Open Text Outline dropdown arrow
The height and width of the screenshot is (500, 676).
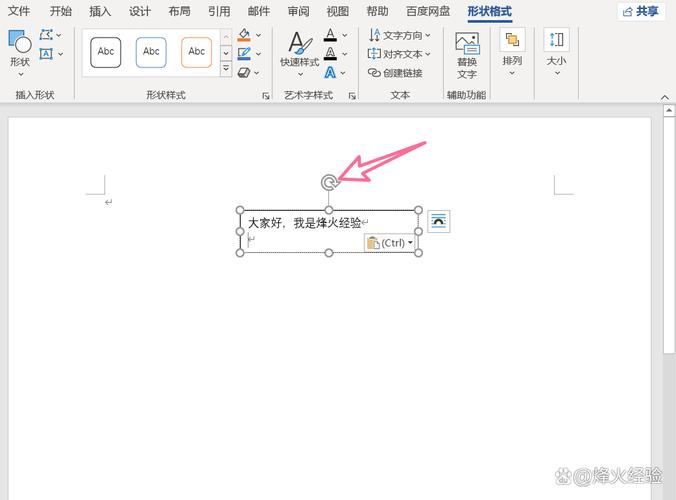[345, 54]
